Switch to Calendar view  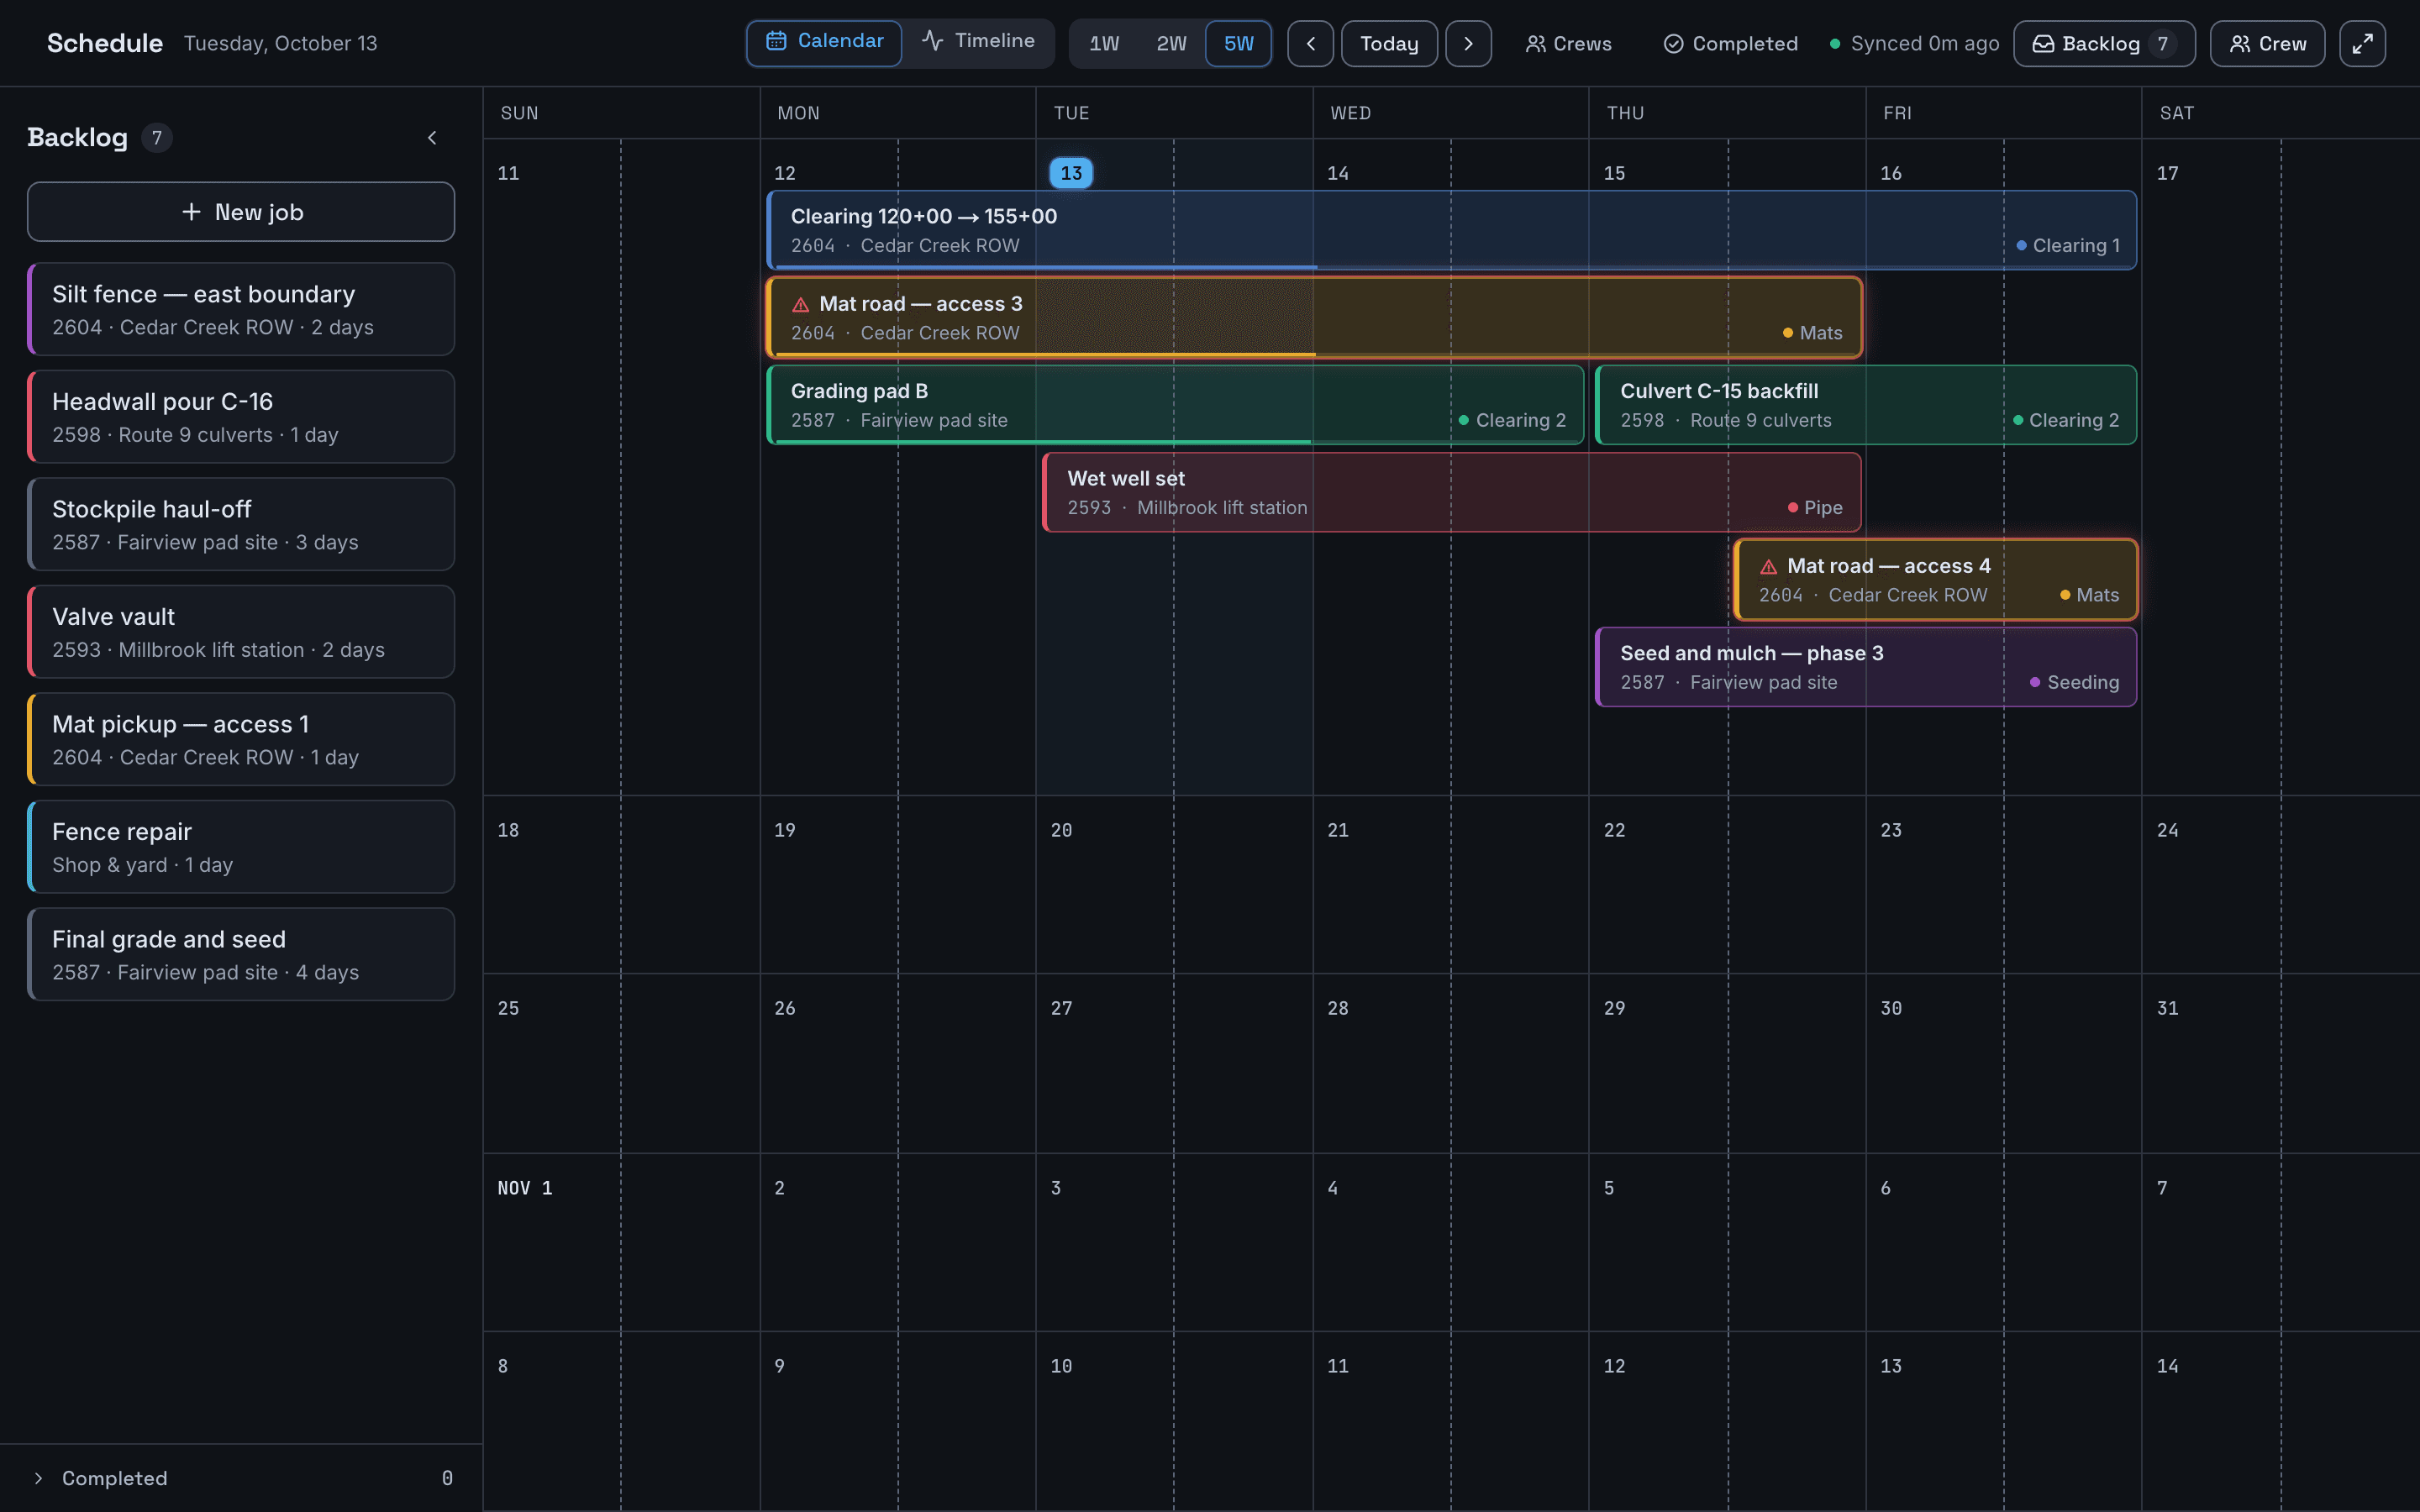point(824,42)
